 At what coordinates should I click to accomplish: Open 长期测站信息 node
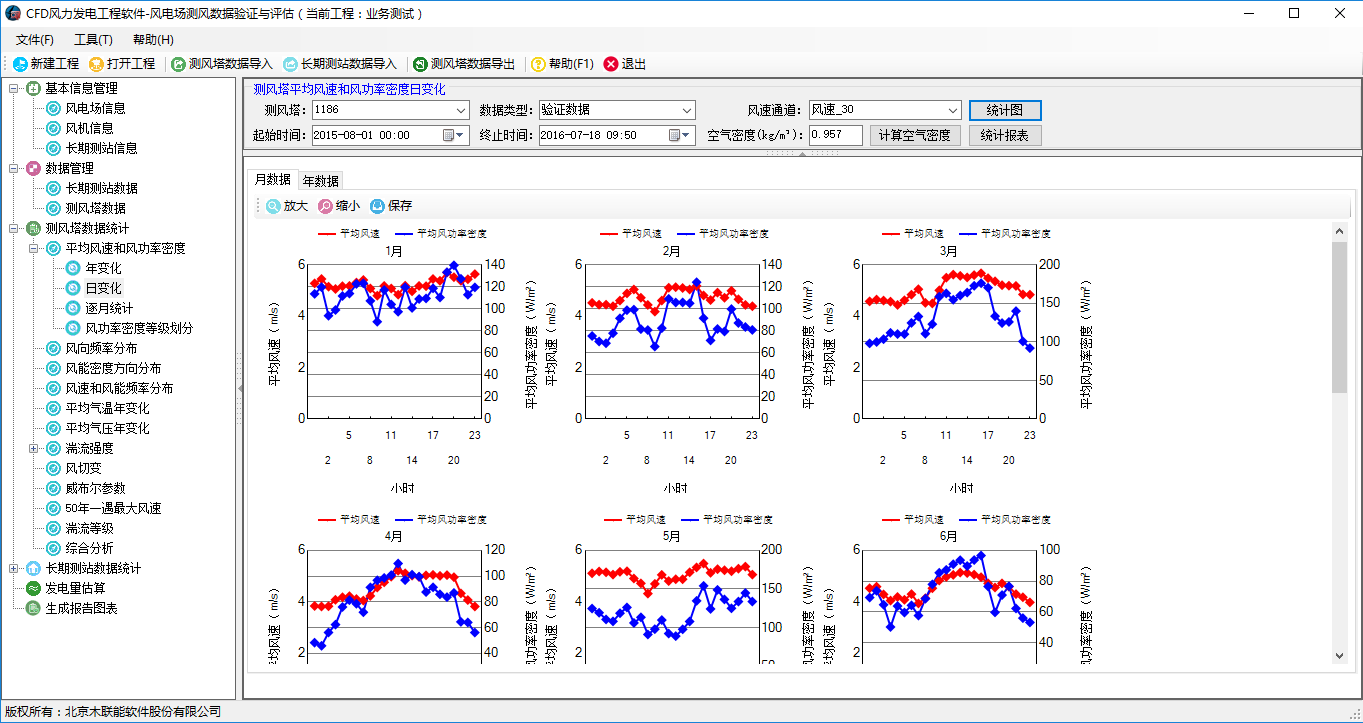coord(101,148)
